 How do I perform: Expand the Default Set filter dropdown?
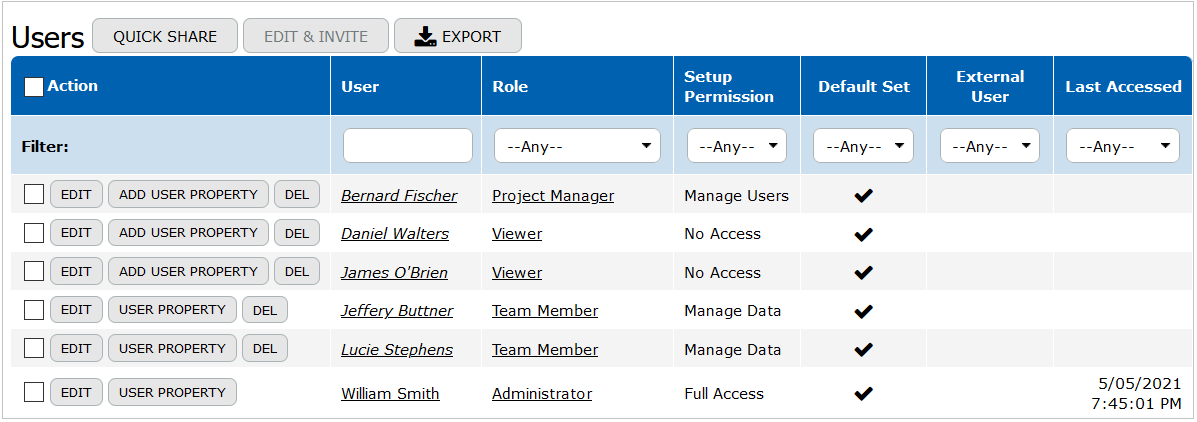pyautogui.click(x=863, y=146)
